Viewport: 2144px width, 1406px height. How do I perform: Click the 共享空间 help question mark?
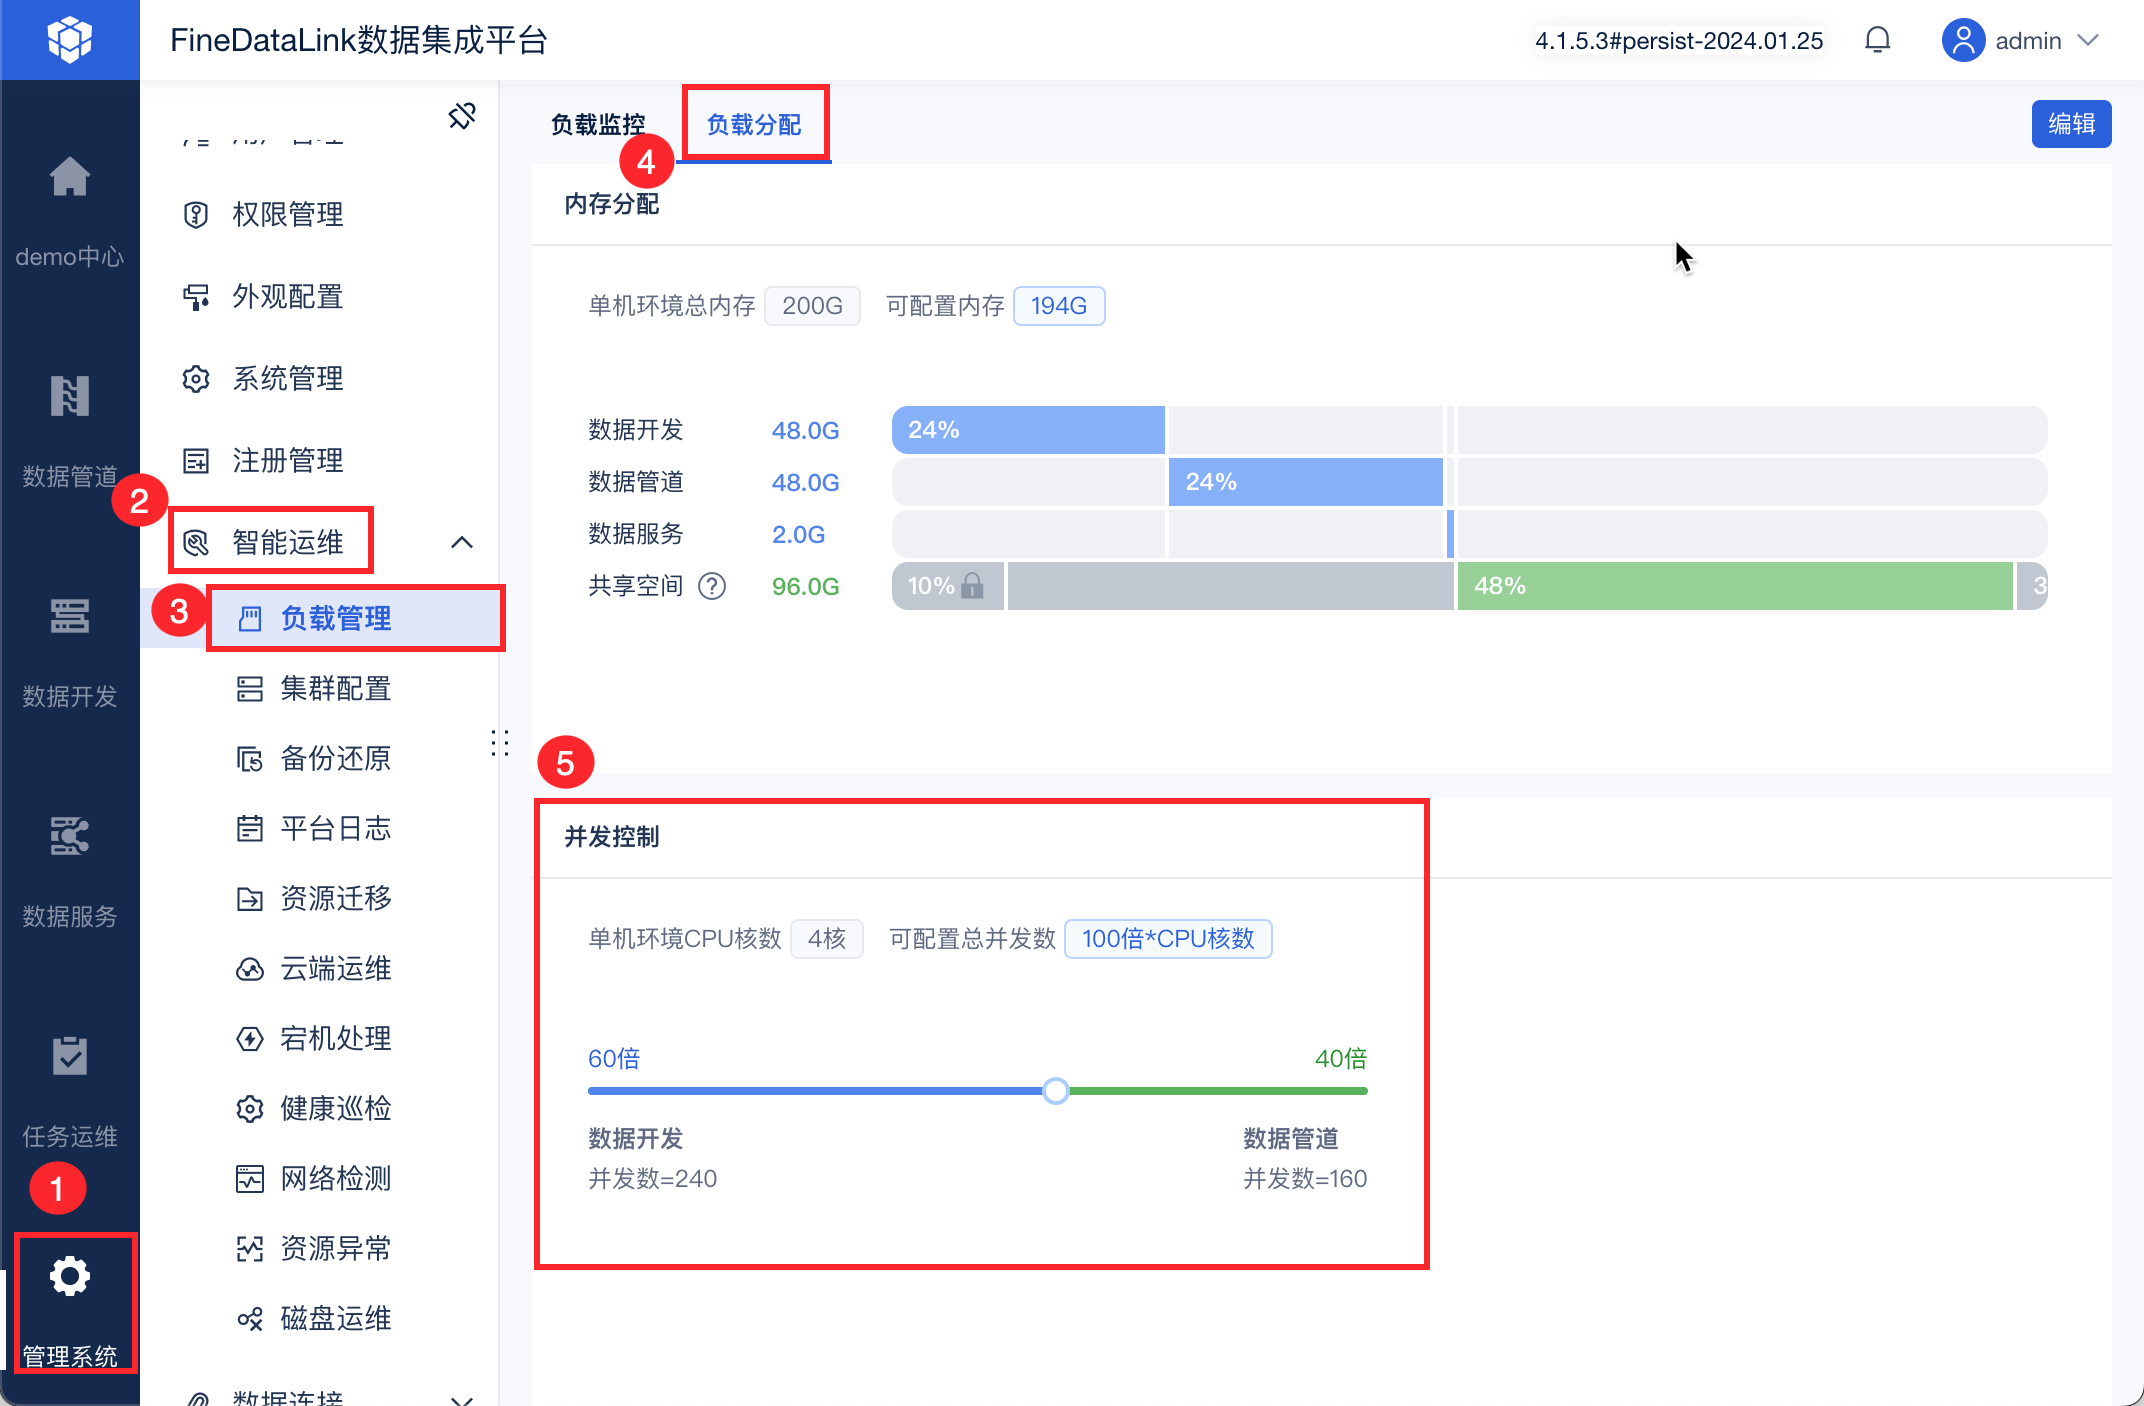pyautogui.click(x=712, y=586)
